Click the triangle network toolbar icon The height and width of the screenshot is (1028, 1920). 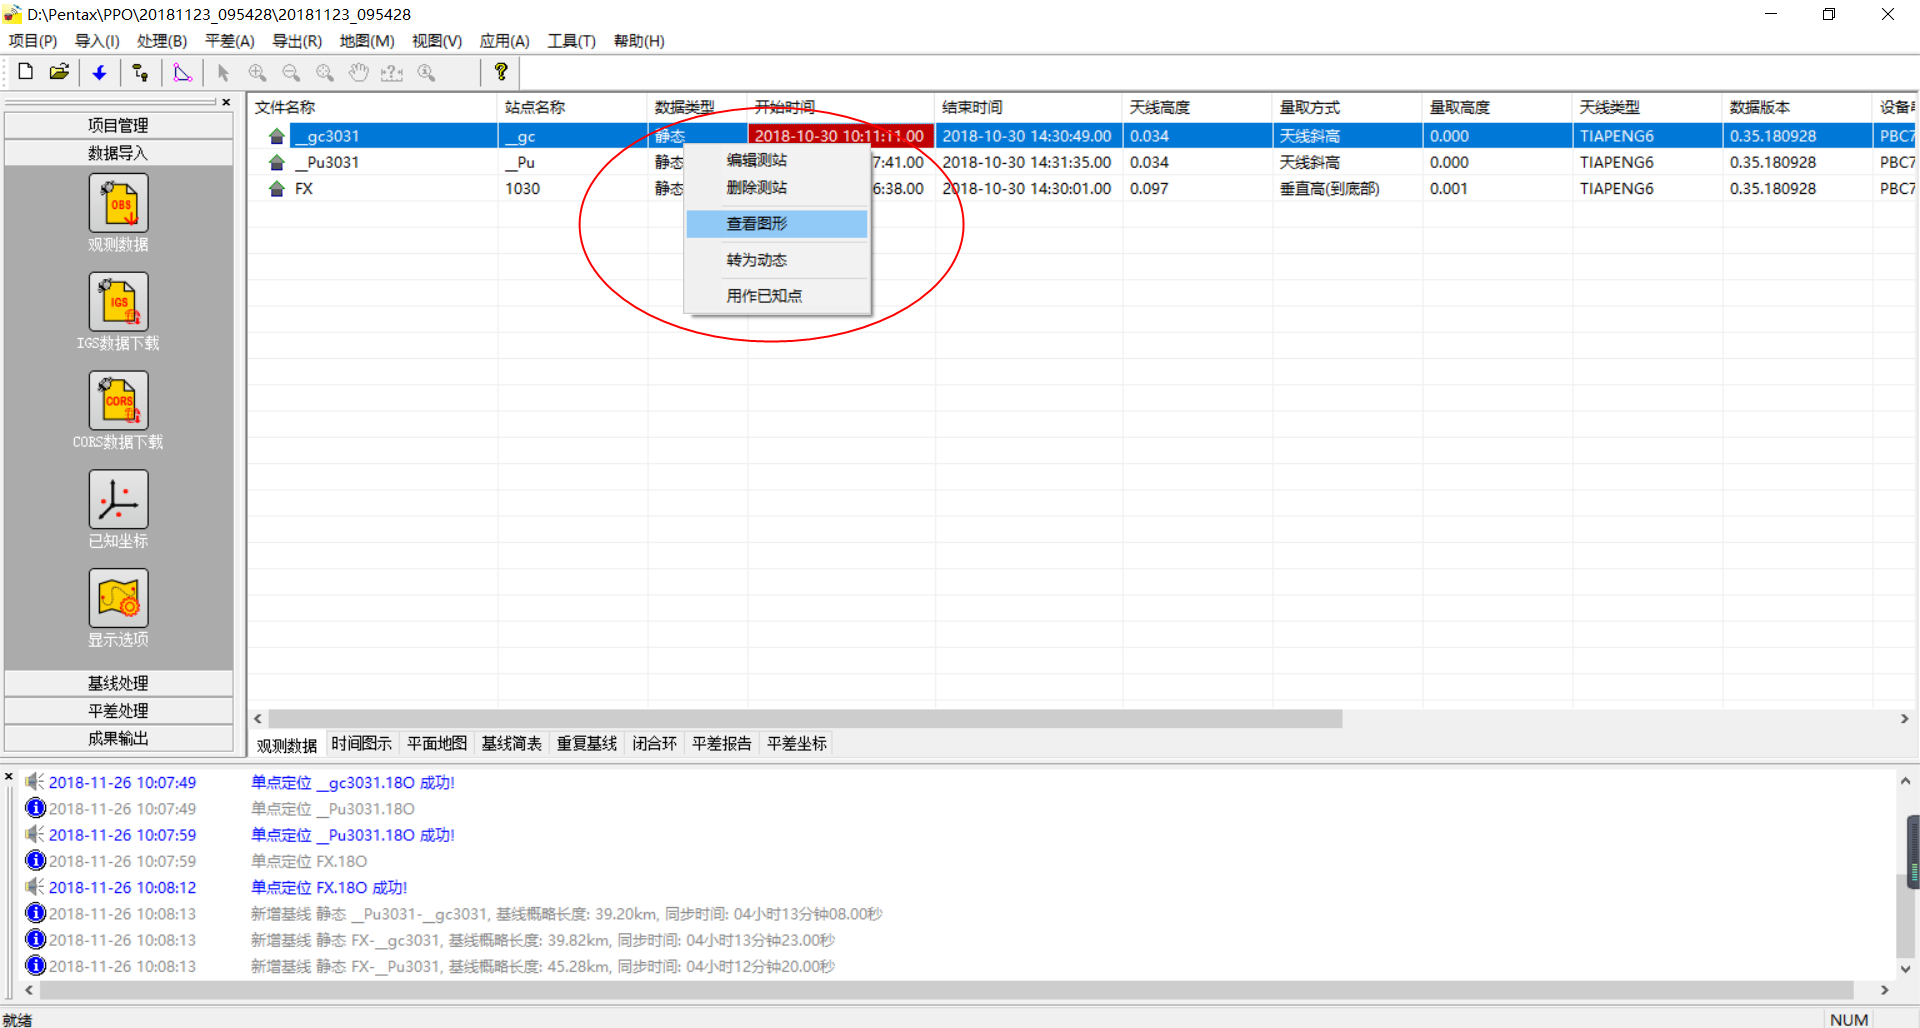182,72
